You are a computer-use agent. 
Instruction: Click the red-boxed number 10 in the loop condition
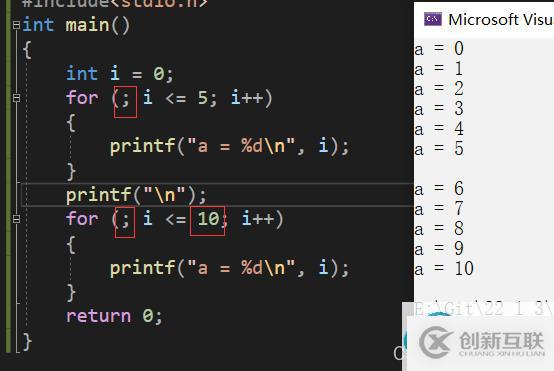coord(207,221)
